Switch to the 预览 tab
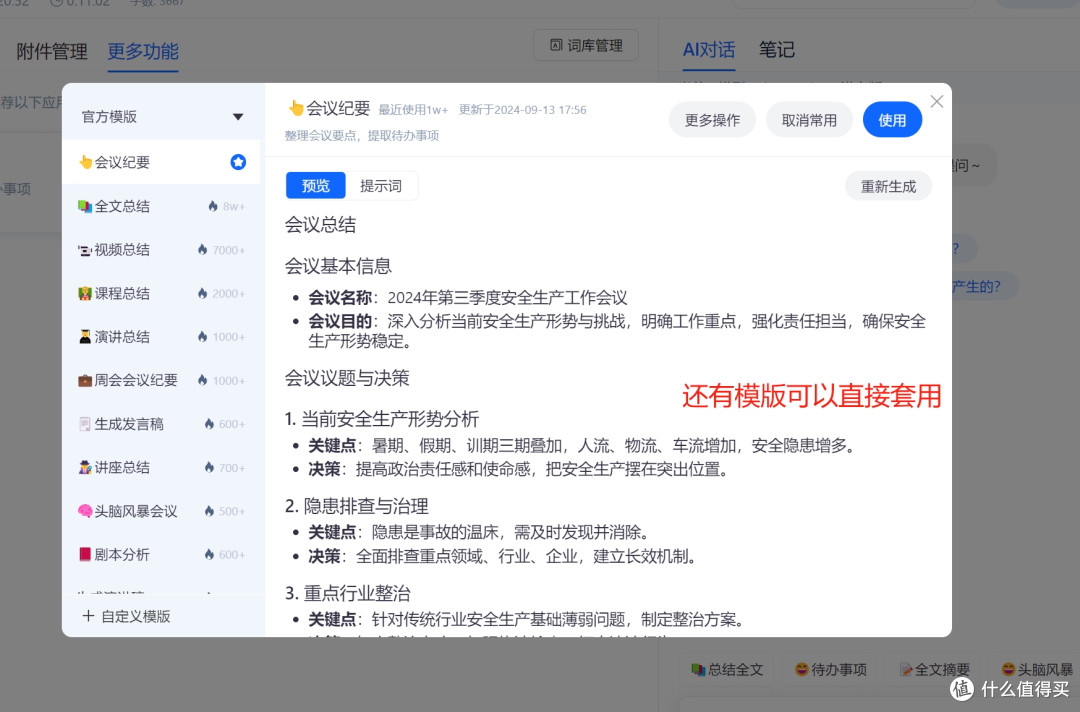The width and height of the screenshot is (1080, 712). [315, 186]
